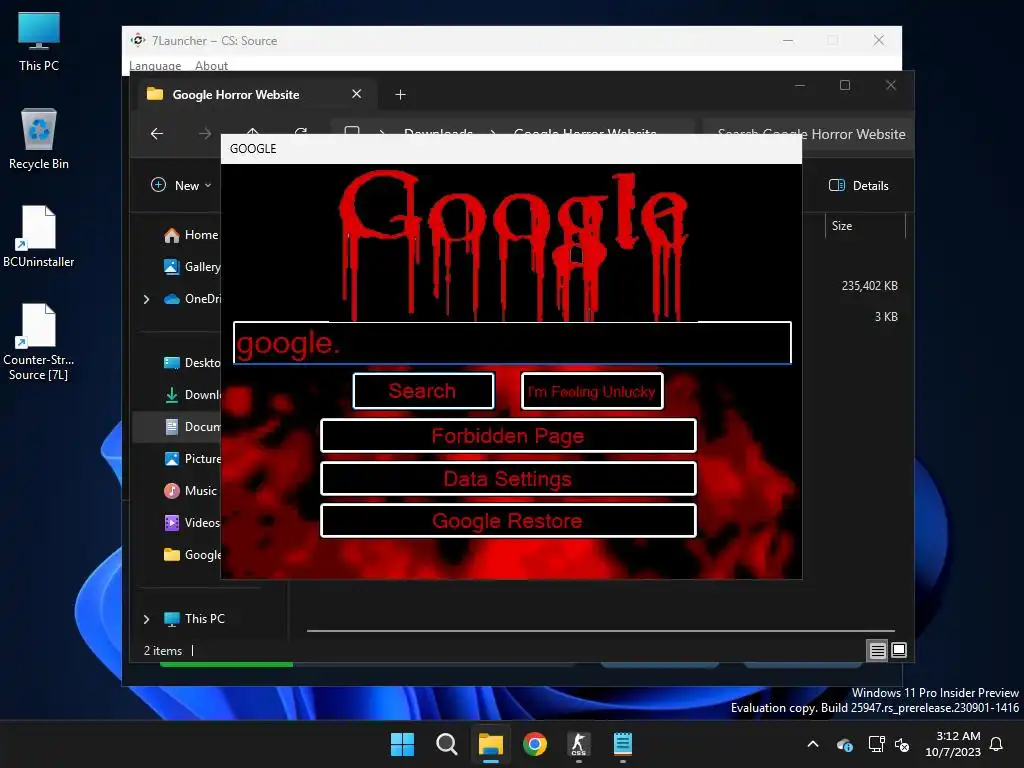Open the Counter-Strike Source taskbar icon
Viewport: 1024px width, 768px height.
coord(579,744)
